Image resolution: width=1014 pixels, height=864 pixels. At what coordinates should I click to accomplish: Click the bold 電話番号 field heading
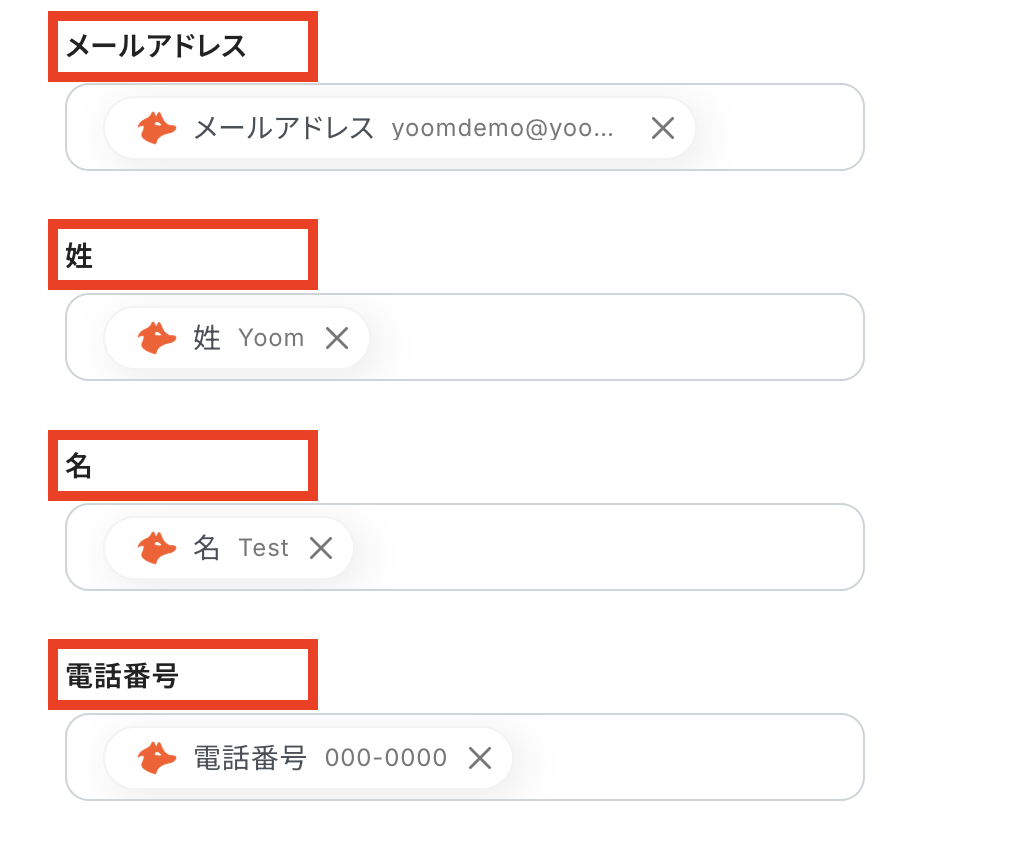[122, 676]
